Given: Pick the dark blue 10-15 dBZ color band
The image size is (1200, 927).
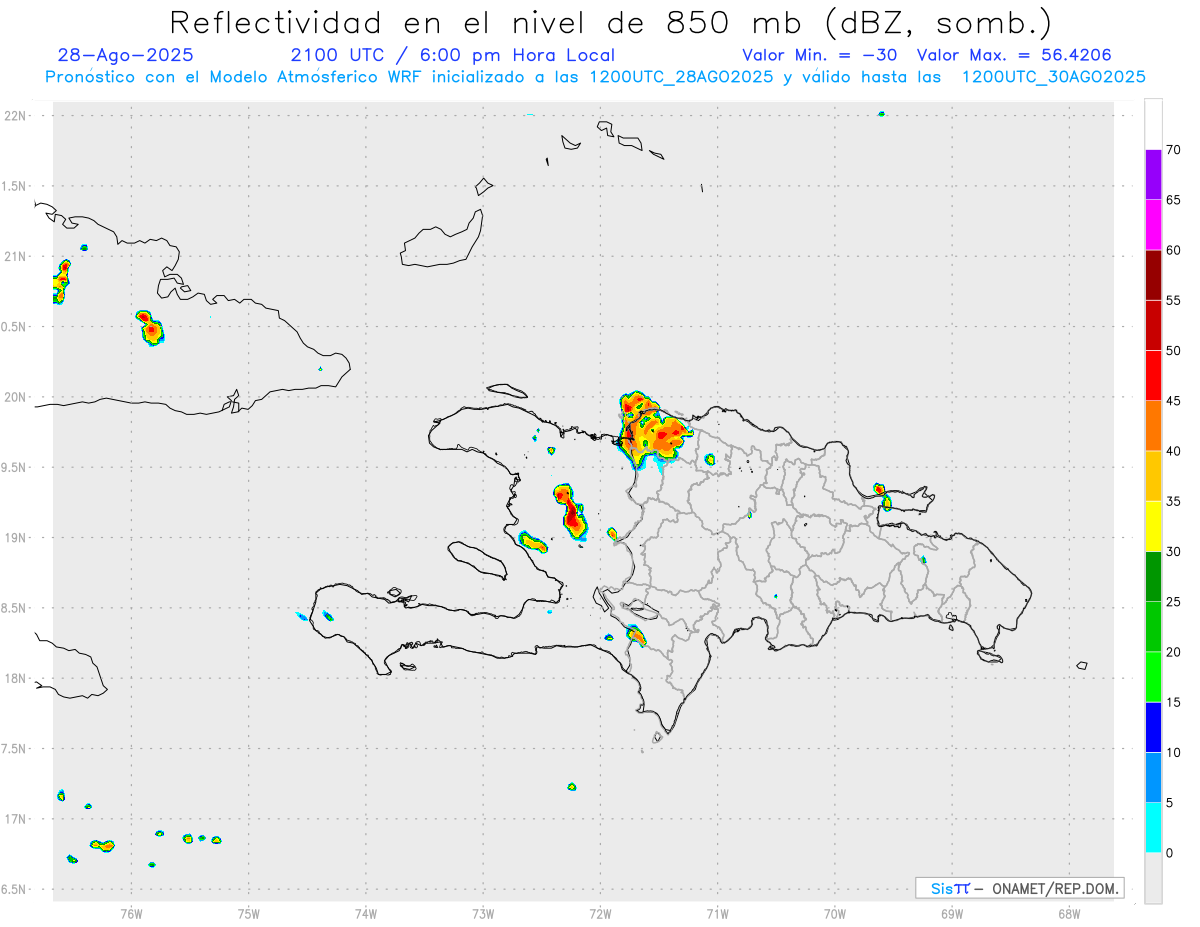Looking at the screenshot, I should (1153, 727).
